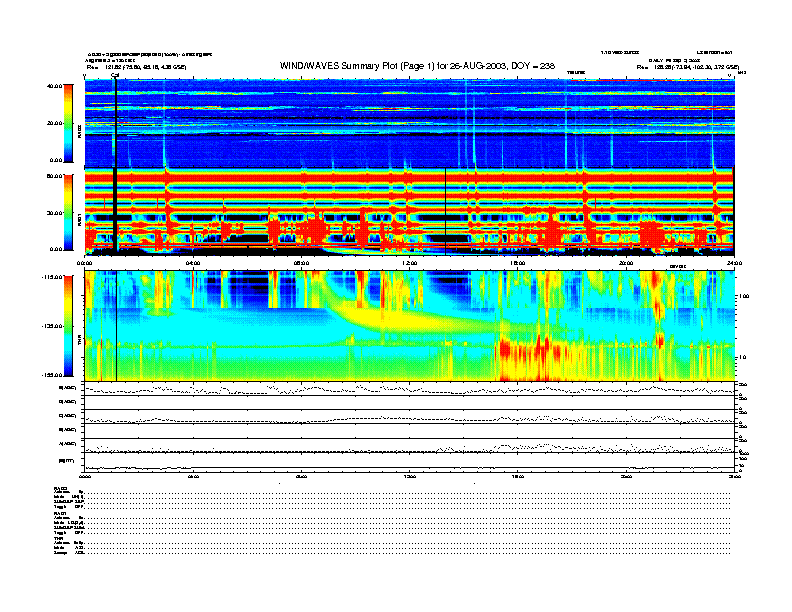
Task: Click the TNR color scale bar
Action: tap(68, 326)
